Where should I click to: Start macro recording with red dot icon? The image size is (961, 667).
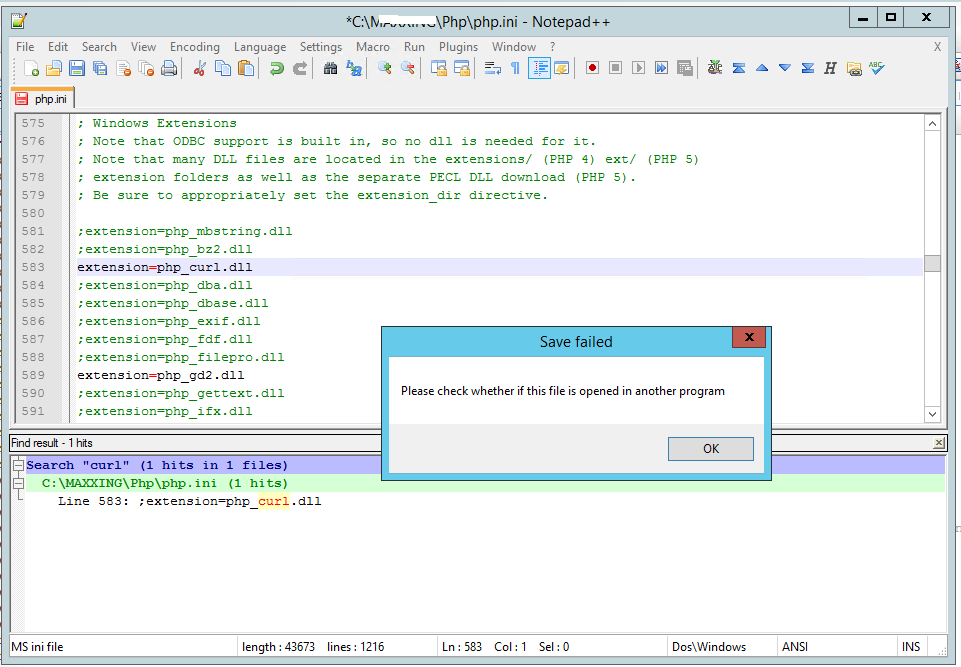click(592, 69)
